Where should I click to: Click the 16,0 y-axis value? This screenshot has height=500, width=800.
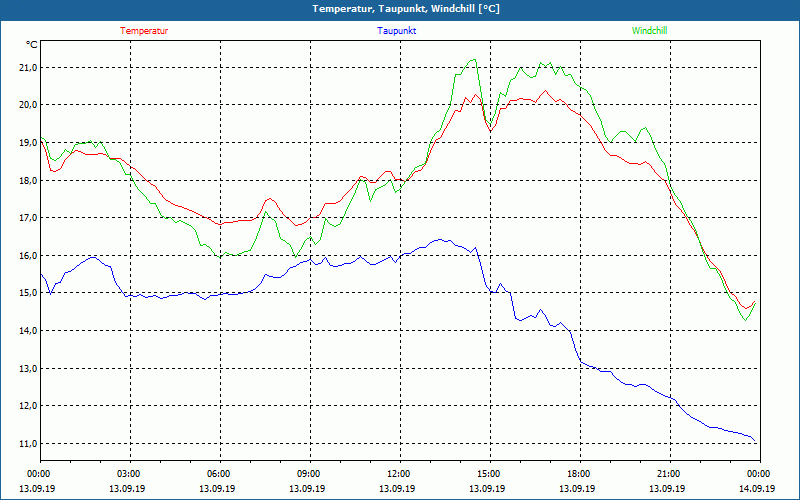tap(29, 256)
